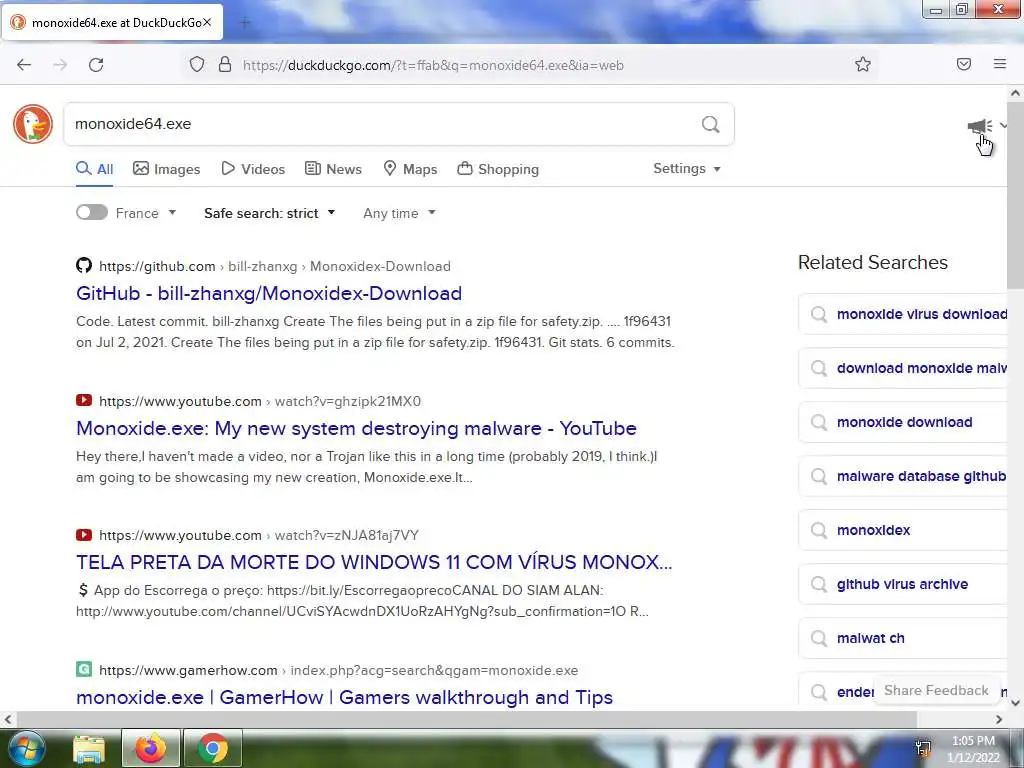This screenshot has width=1024, height=768.
Task: Search related: github virus archive
Action: (x=904, y=584)
